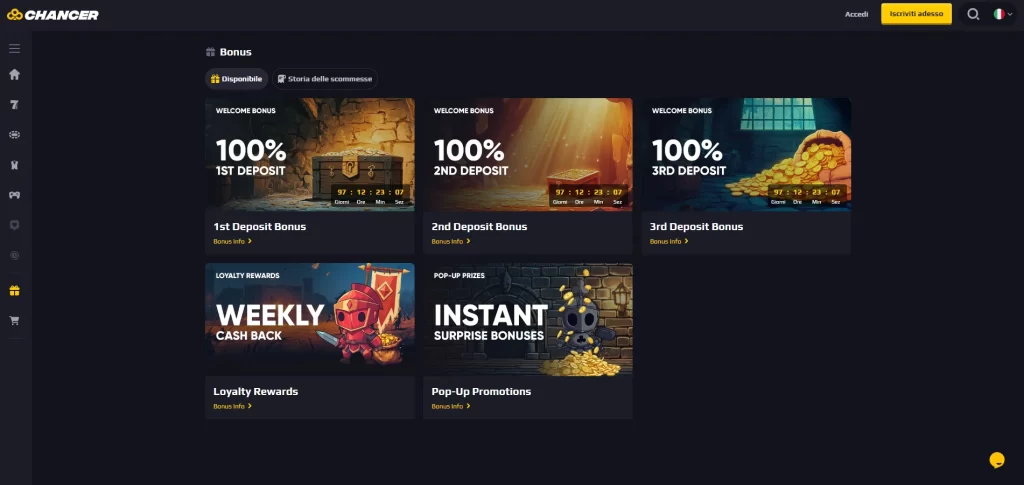Expand Bonus Info under Pop-Up Promotions
The image size is (1024, 485).
pos(451,407)
